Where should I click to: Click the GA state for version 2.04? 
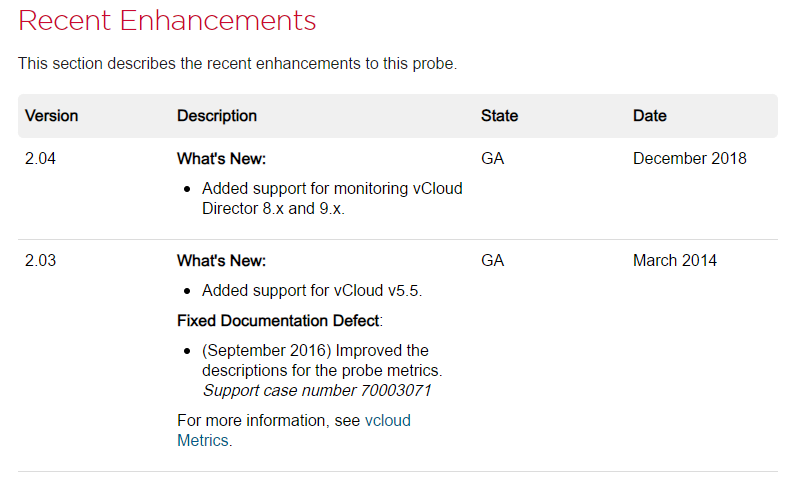[x=492, y=159]
